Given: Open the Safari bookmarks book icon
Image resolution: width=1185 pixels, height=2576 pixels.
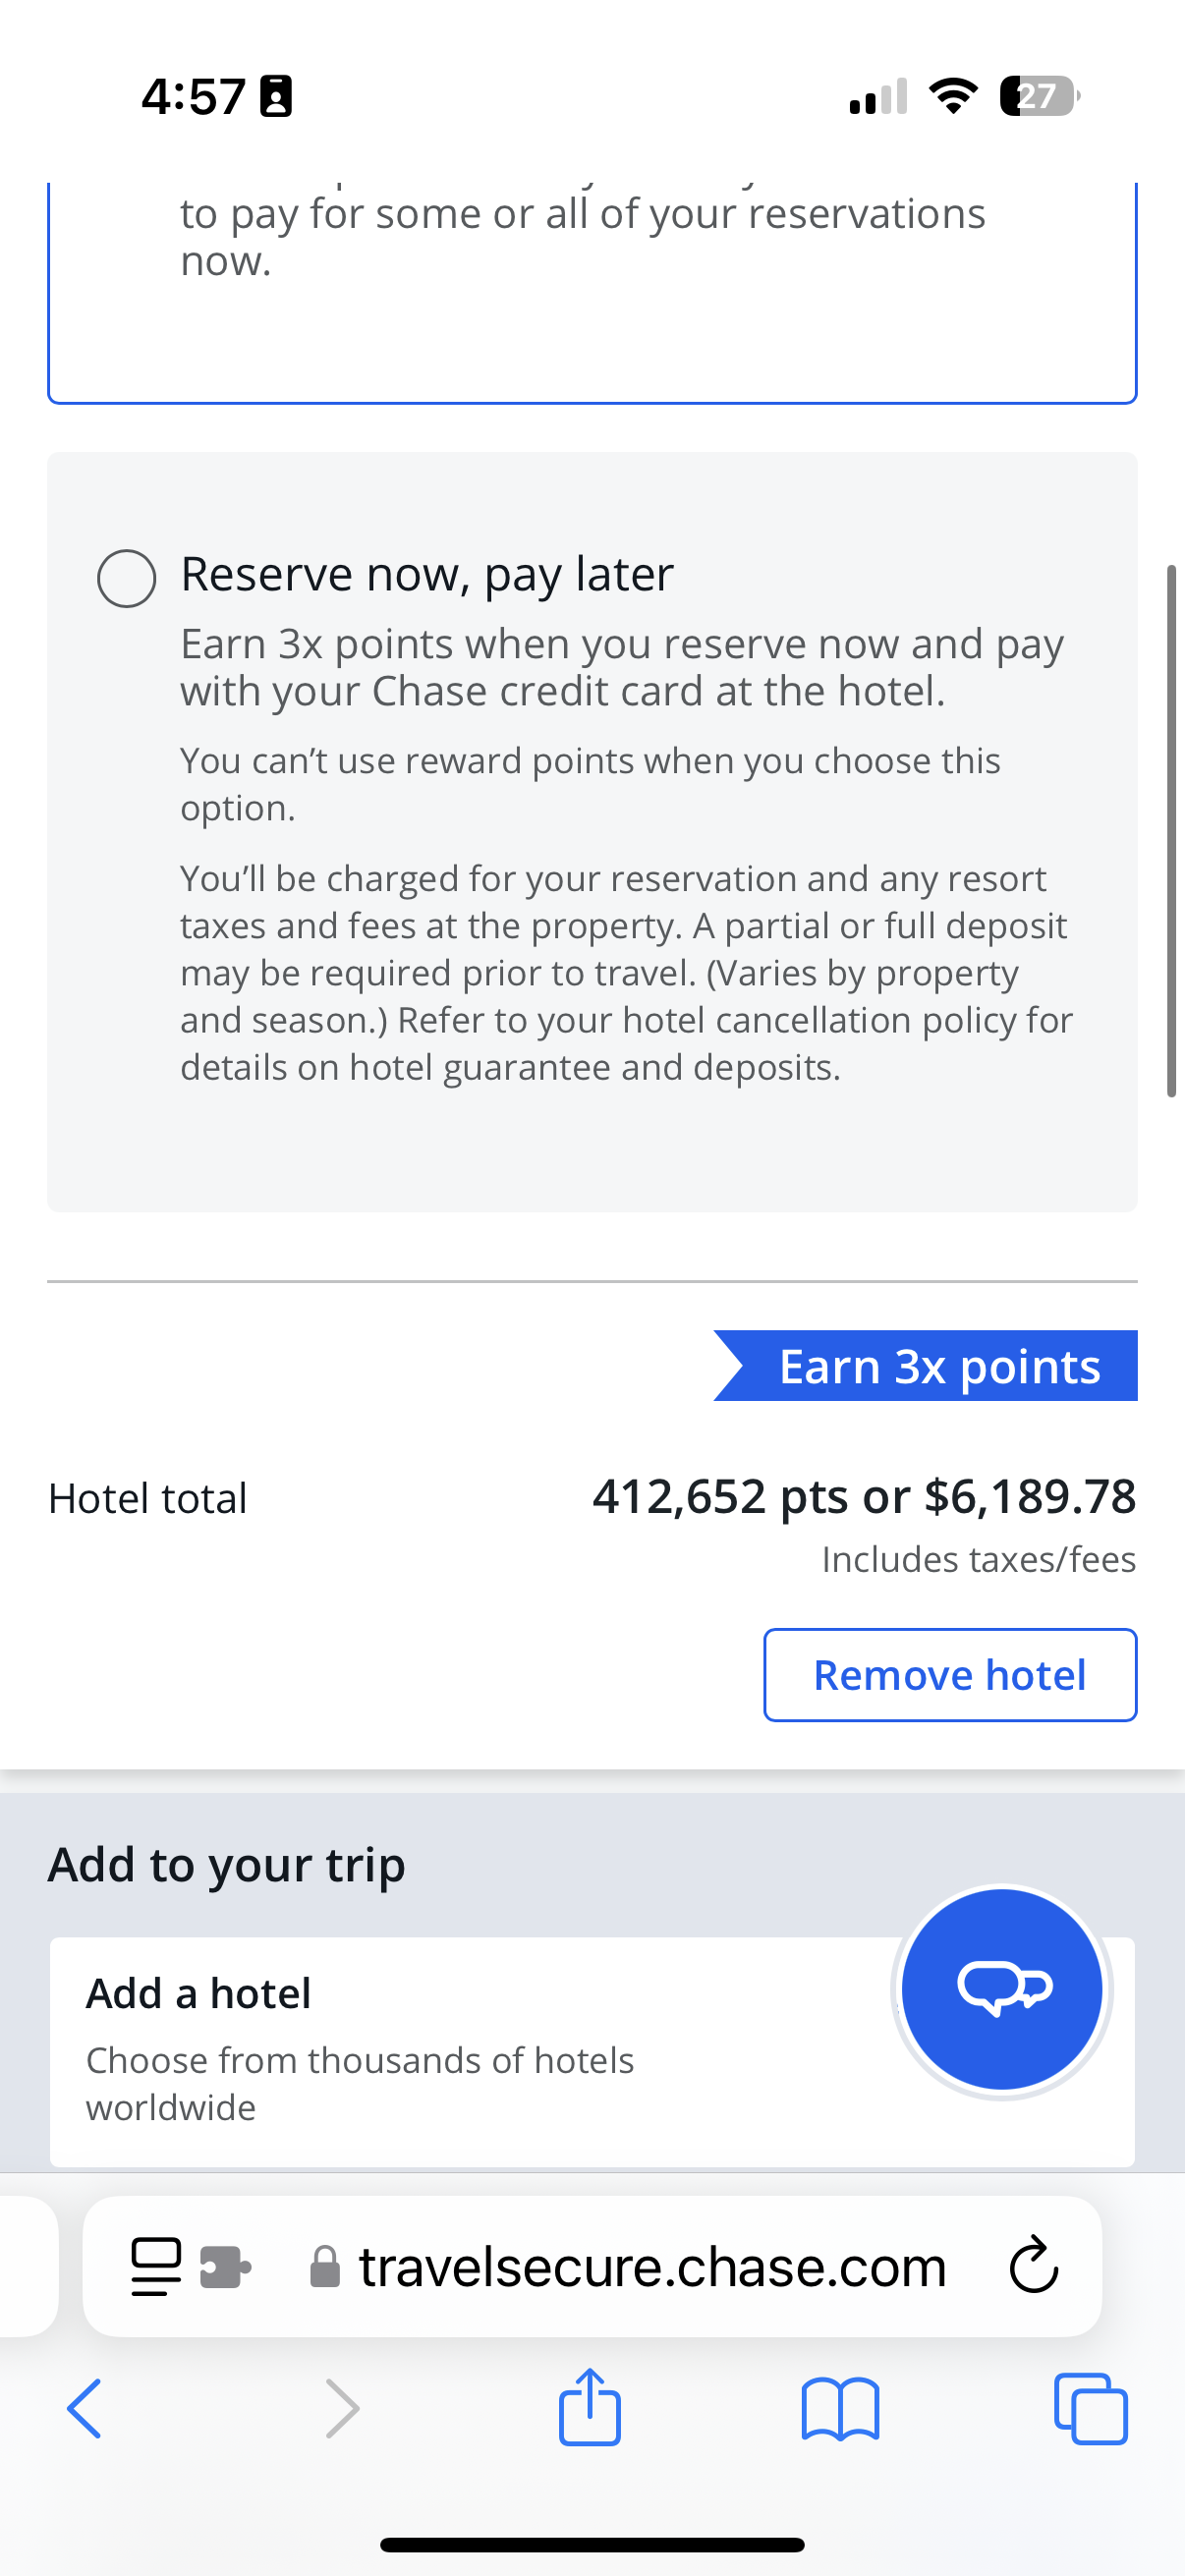Looking at the screenshot, I should pyautogui.click(x=840, y=2409).
